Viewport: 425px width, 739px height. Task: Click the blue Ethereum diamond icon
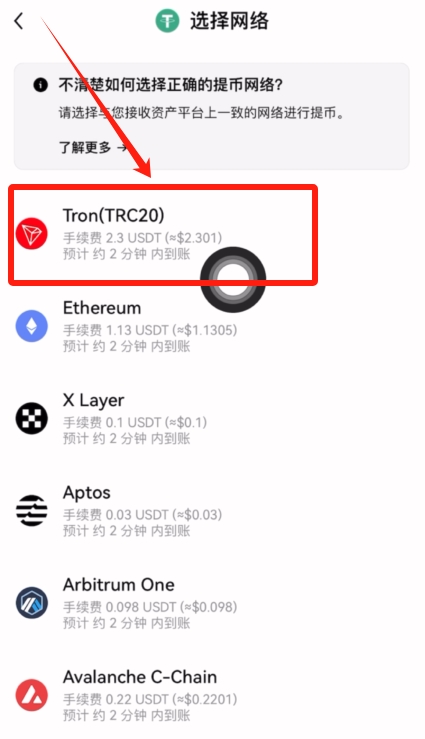pos(32,326)
